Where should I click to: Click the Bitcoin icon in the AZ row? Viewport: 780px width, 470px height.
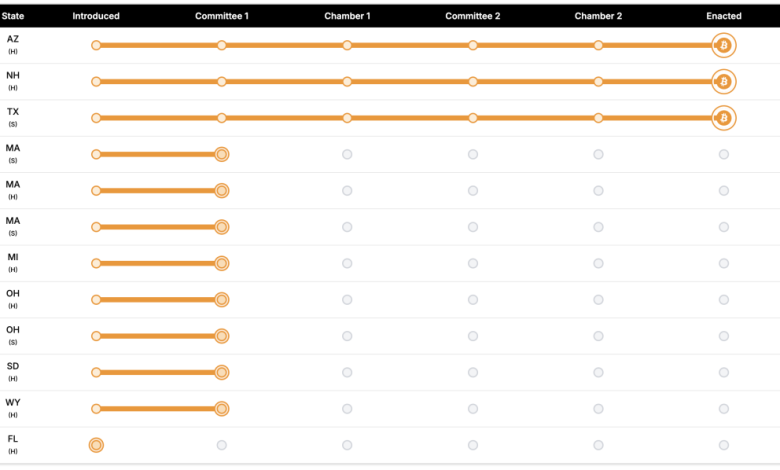(723, 45)
